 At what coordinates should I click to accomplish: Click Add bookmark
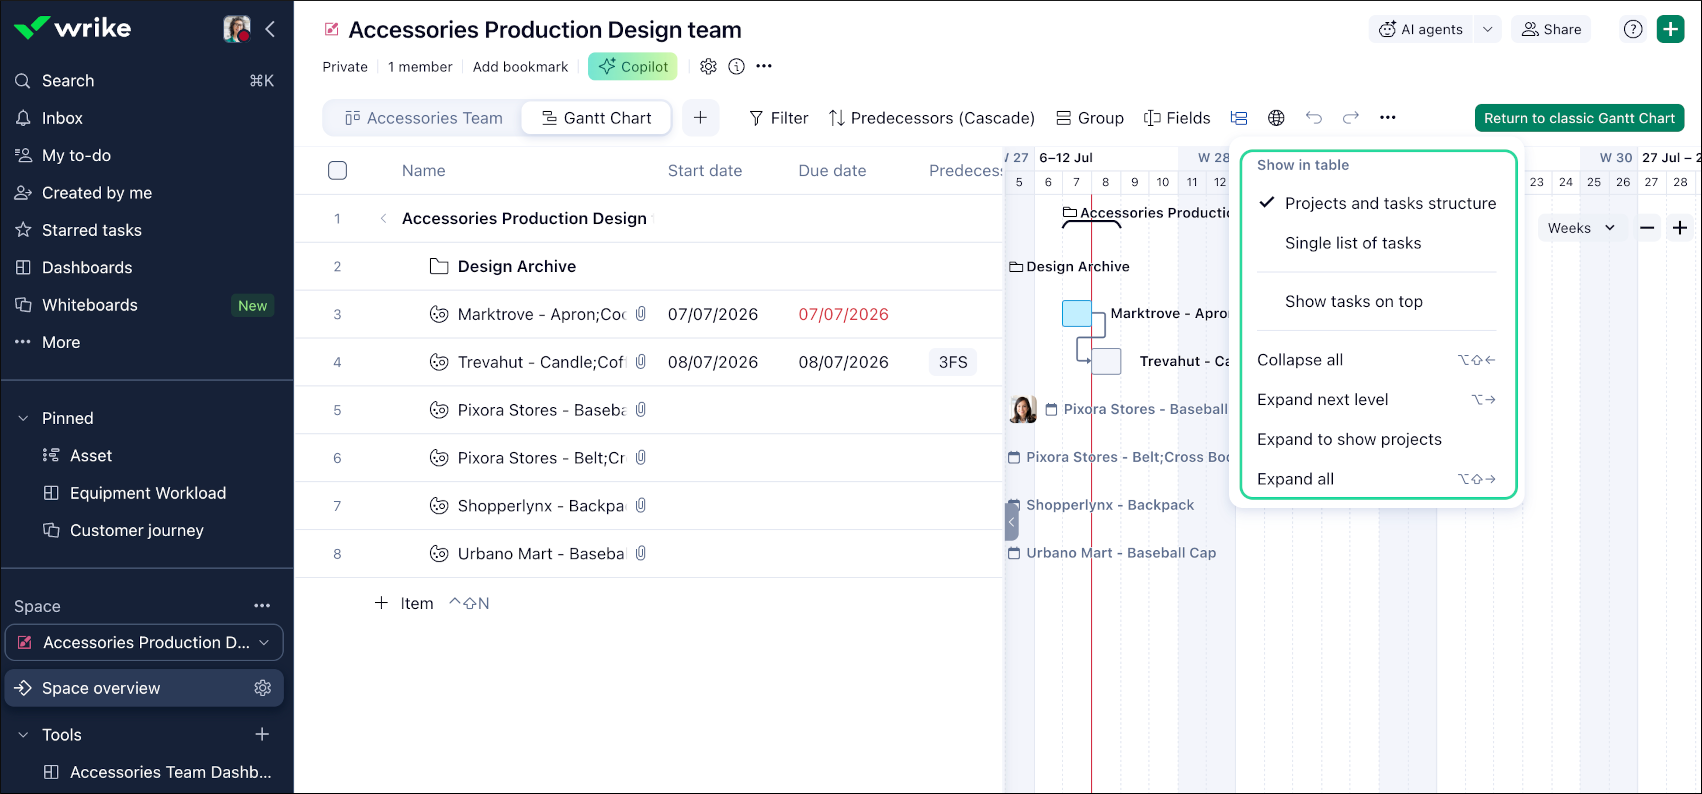pyautogui.click(x=520, y=67)
